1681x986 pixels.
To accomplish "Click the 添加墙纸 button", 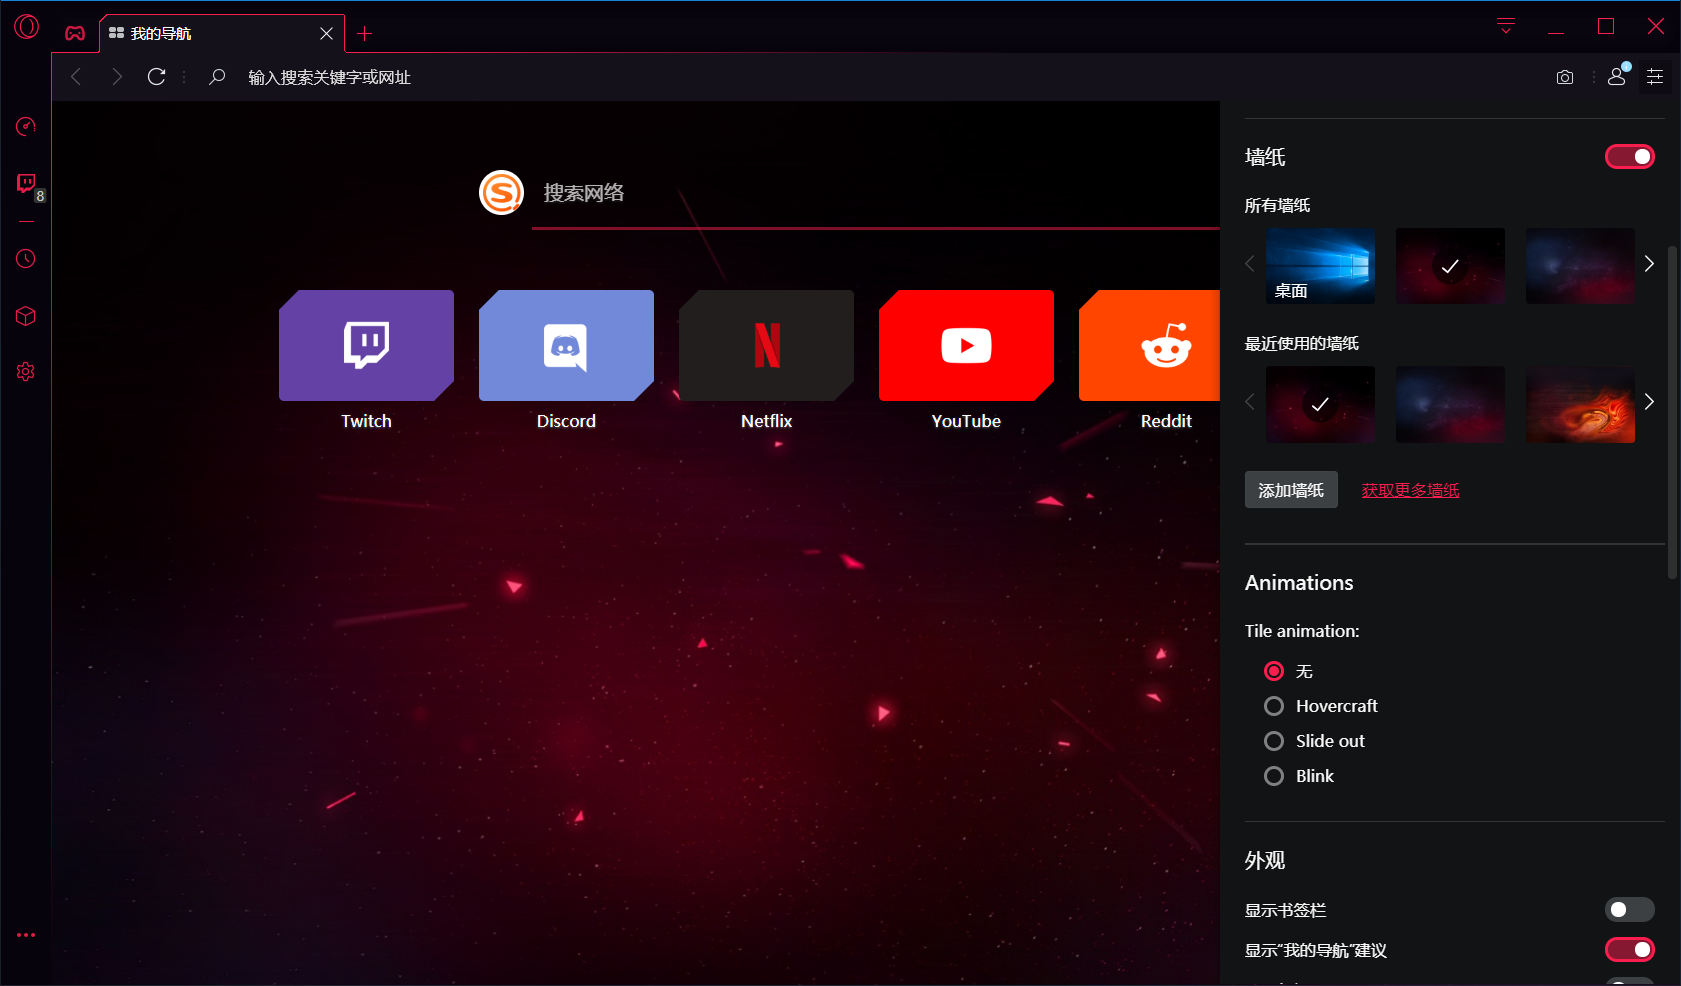I will point(1291,490).
